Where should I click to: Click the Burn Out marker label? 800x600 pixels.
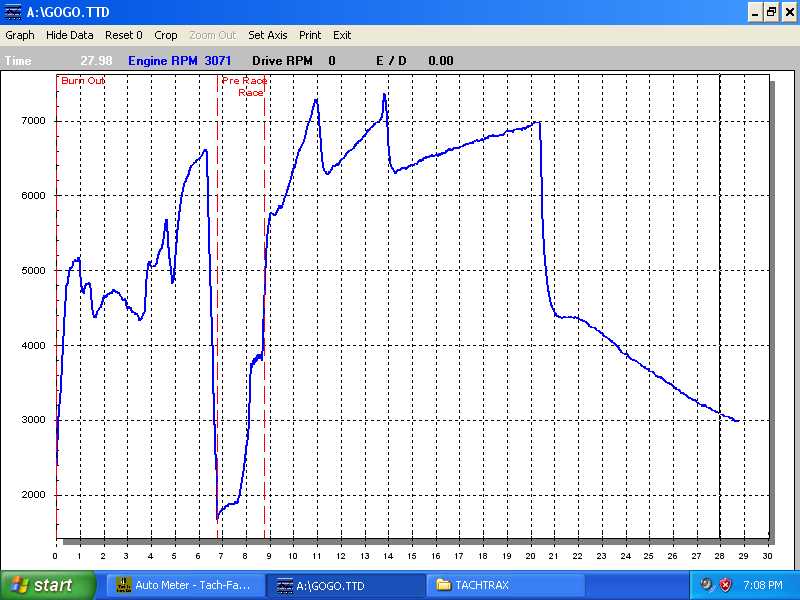pos(83,81)
